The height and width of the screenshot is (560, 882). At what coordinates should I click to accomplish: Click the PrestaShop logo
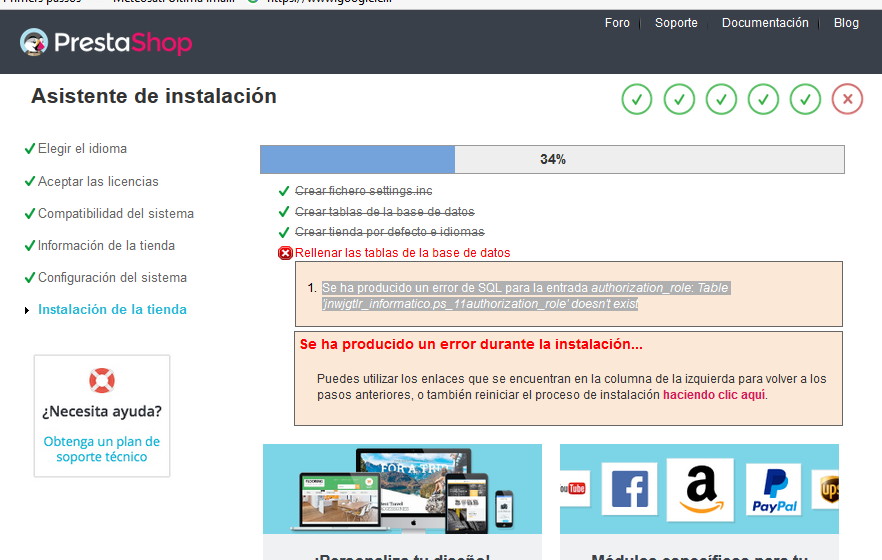coord(106,42)
